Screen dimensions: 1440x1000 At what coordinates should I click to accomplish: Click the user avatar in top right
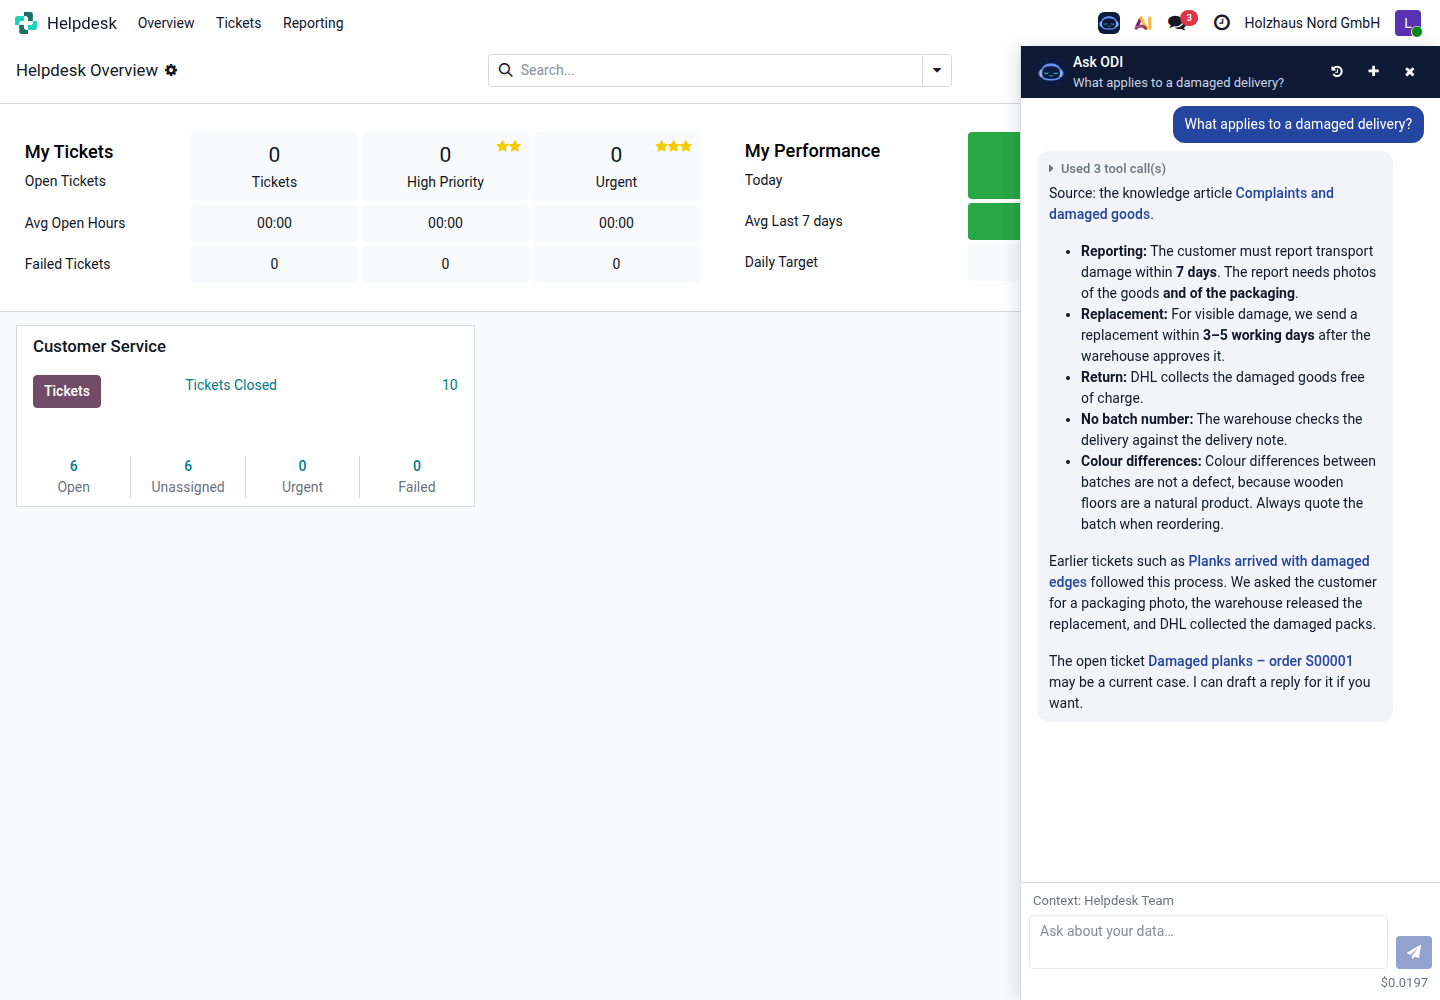pos(1408,23)
